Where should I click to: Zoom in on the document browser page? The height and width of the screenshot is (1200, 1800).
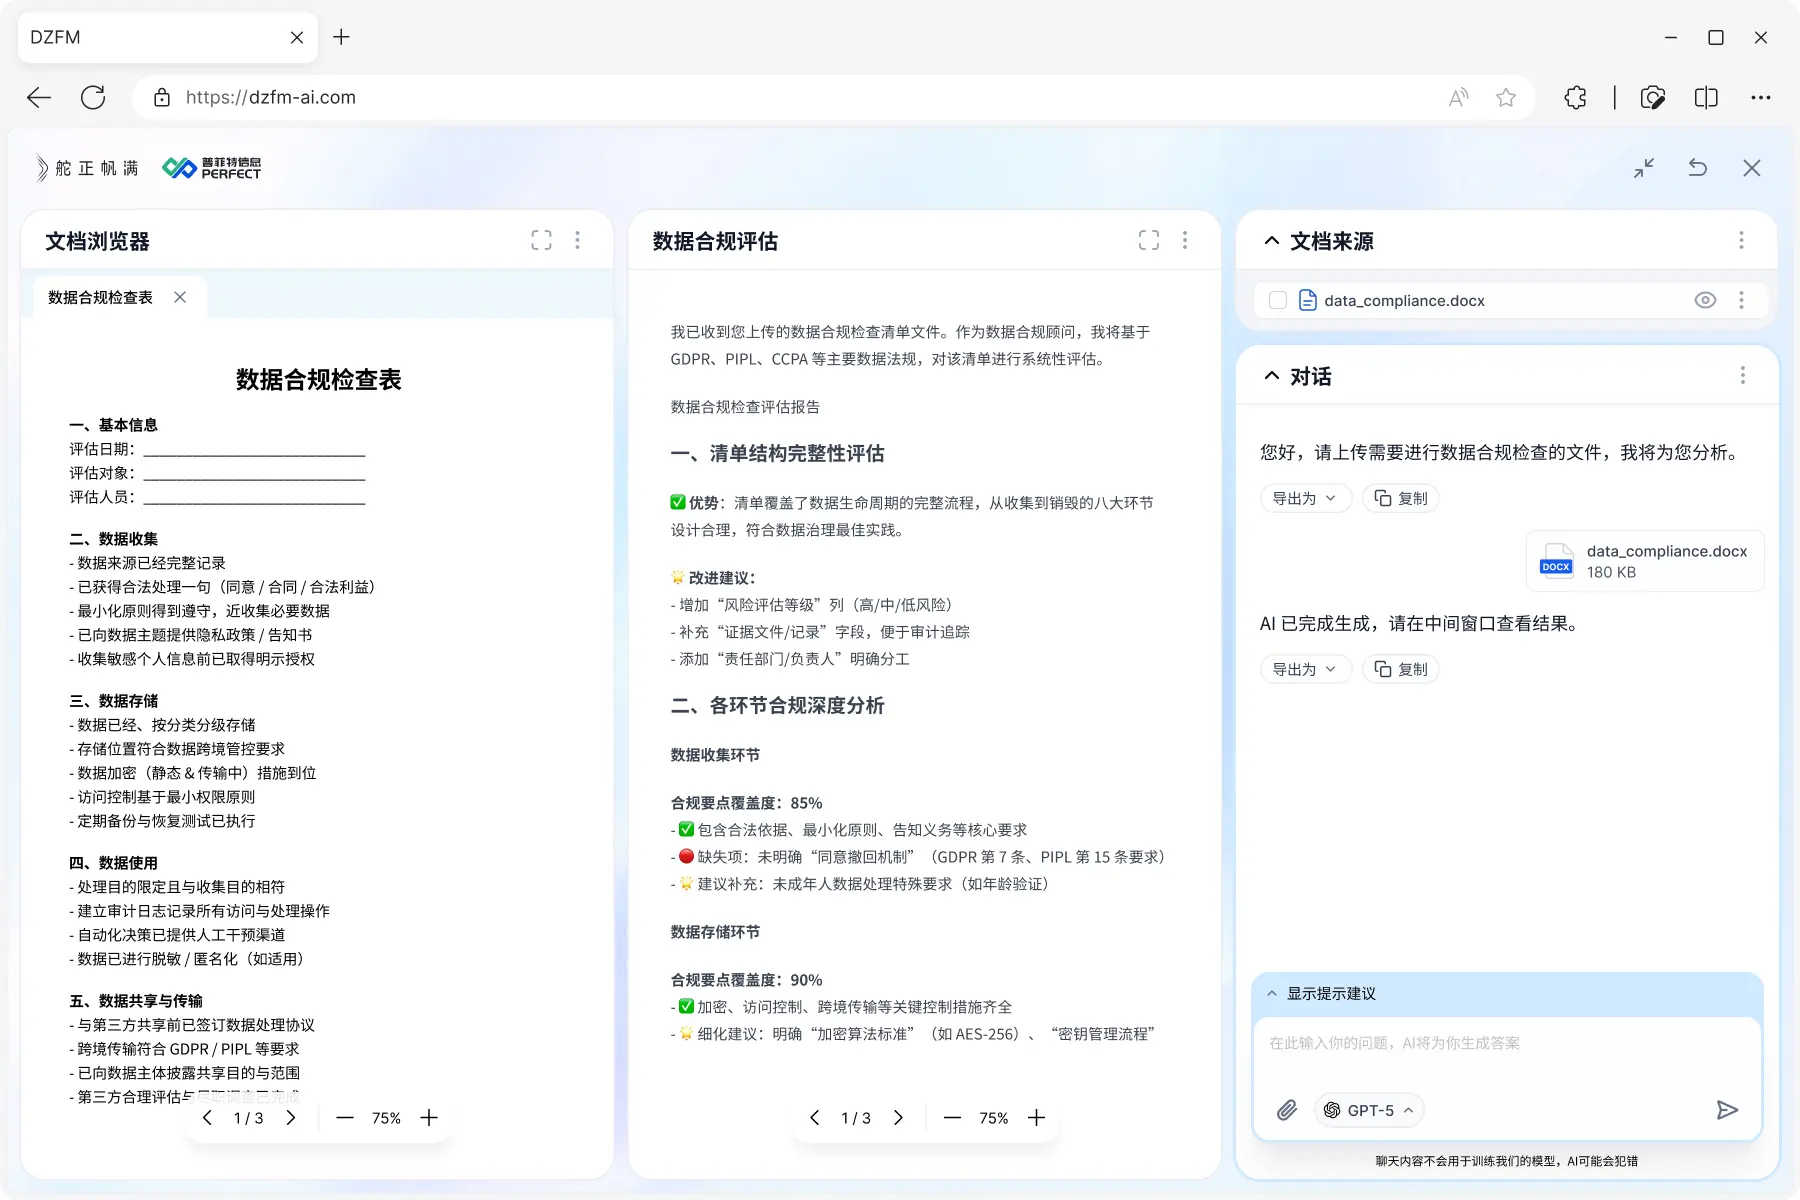point(429,1118)
